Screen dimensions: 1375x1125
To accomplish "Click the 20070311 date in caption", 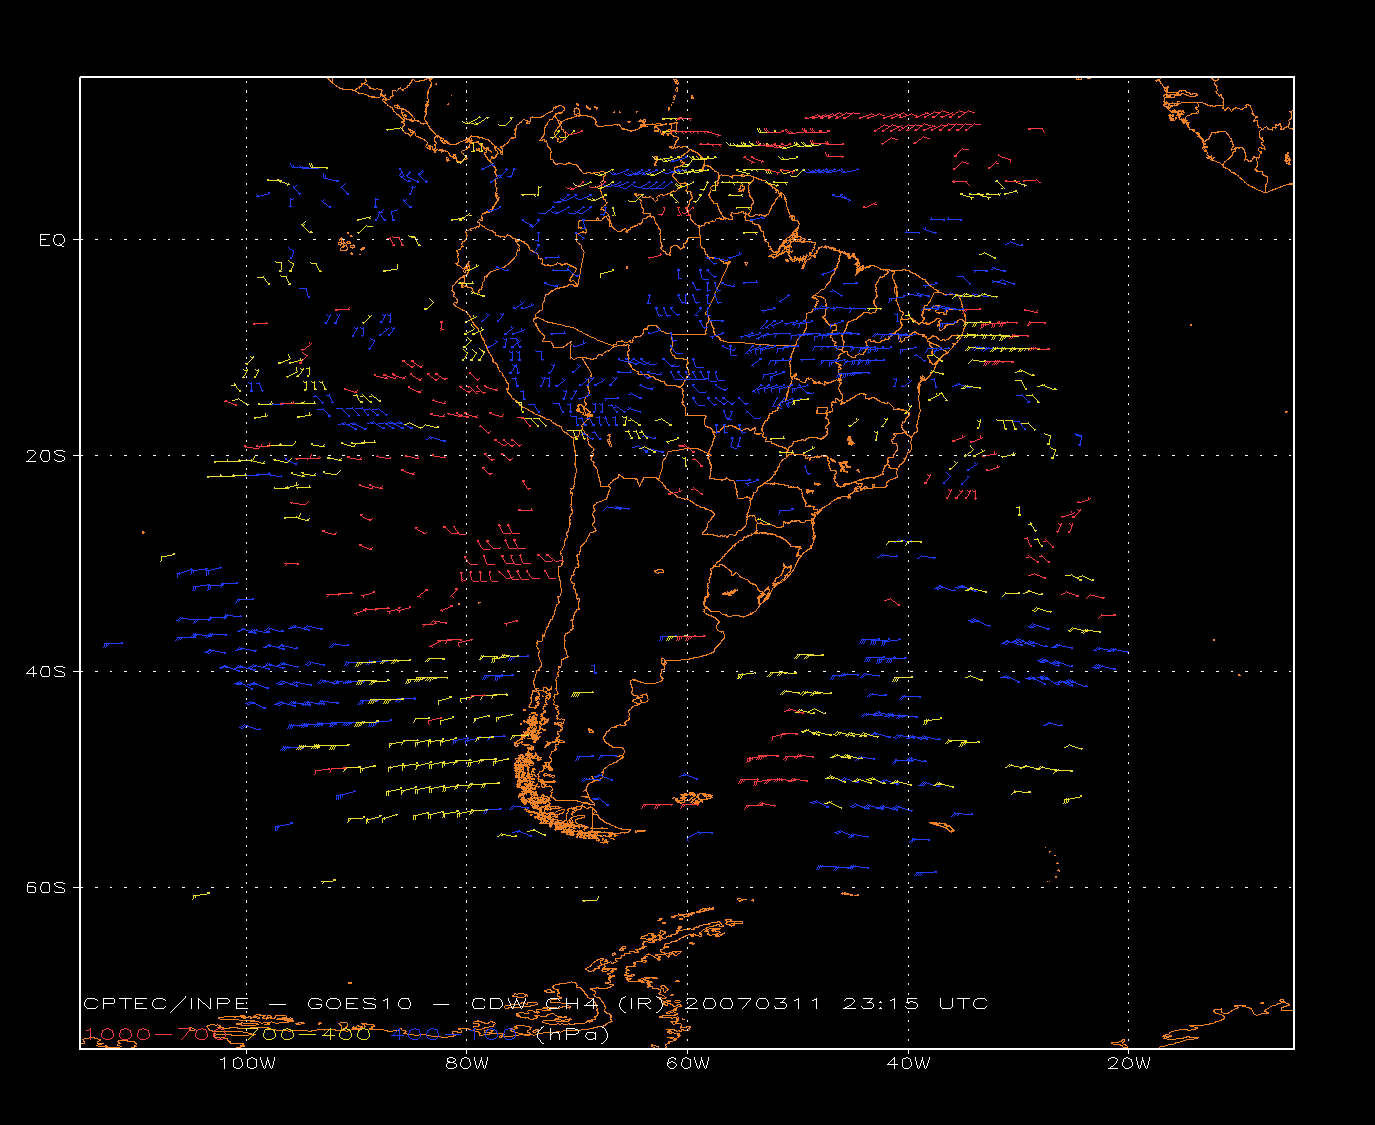I will coord(752,1004).
